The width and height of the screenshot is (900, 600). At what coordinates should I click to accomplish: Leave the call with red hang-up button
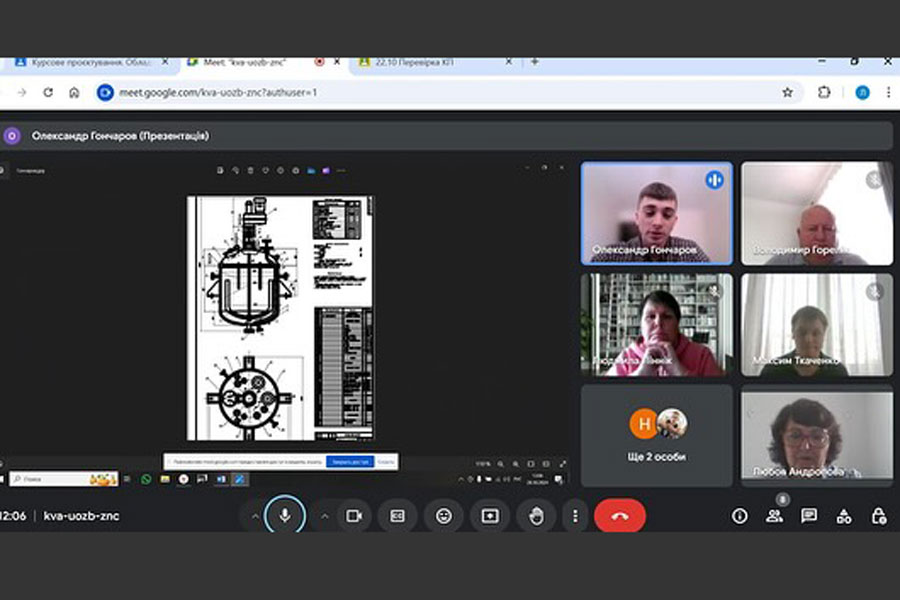click(x=620, y=516)
